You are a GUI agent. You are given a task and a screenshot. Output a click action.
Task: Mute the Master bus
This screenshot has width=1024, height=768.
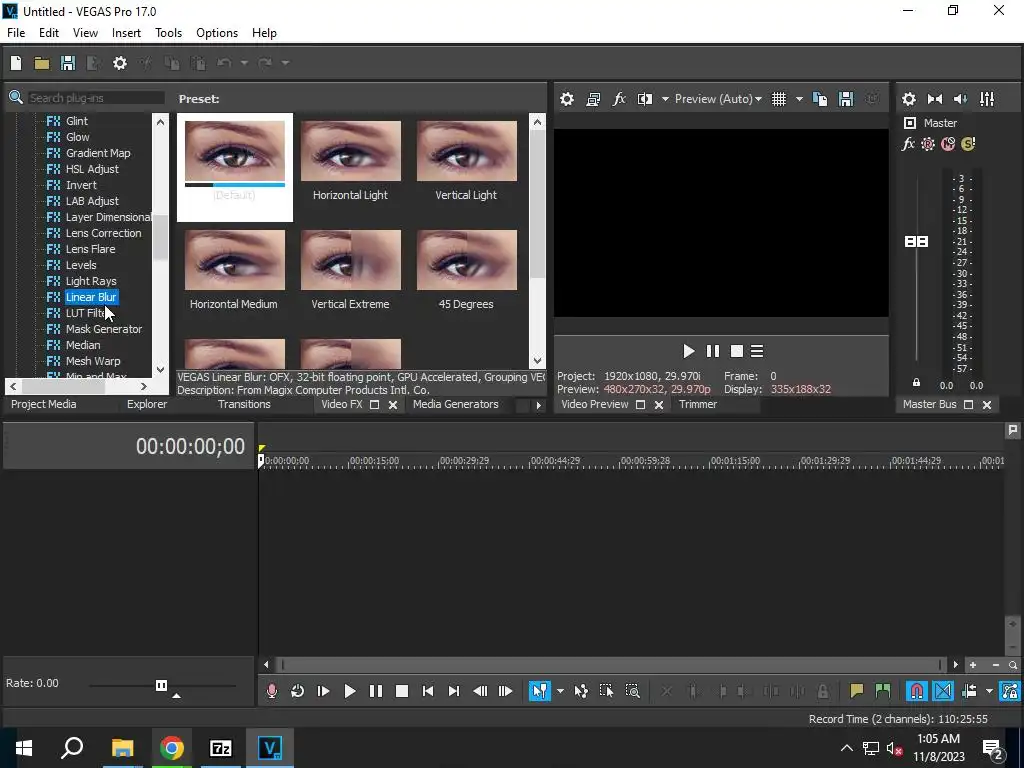point(948,144)
